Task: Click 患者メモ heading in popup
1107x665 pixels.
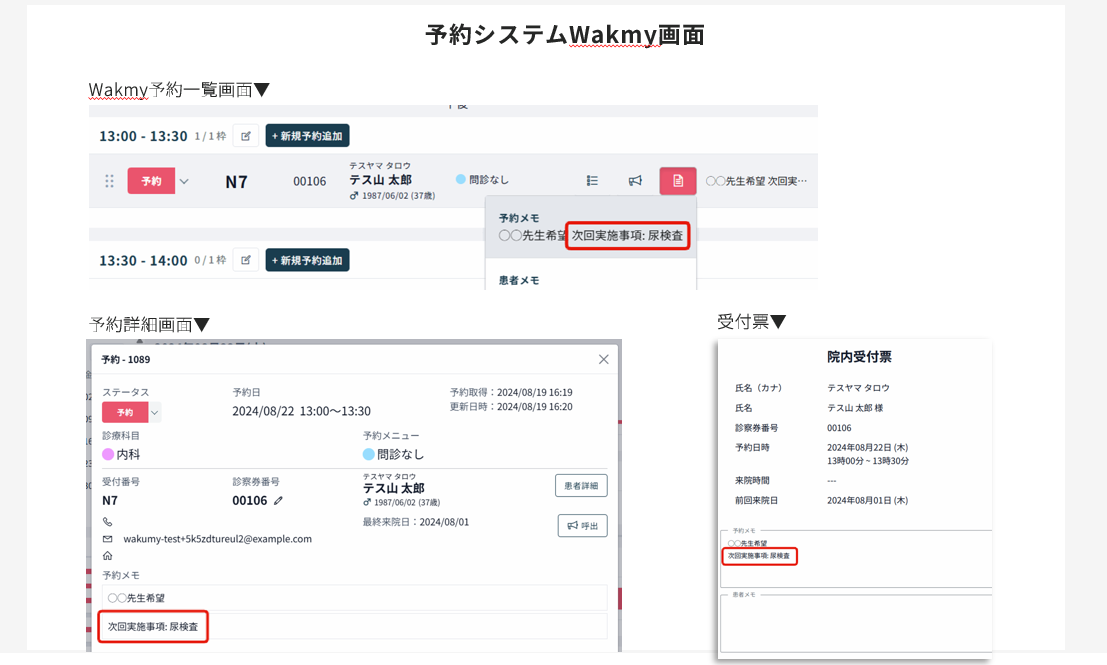Action: tap(519, 280)
